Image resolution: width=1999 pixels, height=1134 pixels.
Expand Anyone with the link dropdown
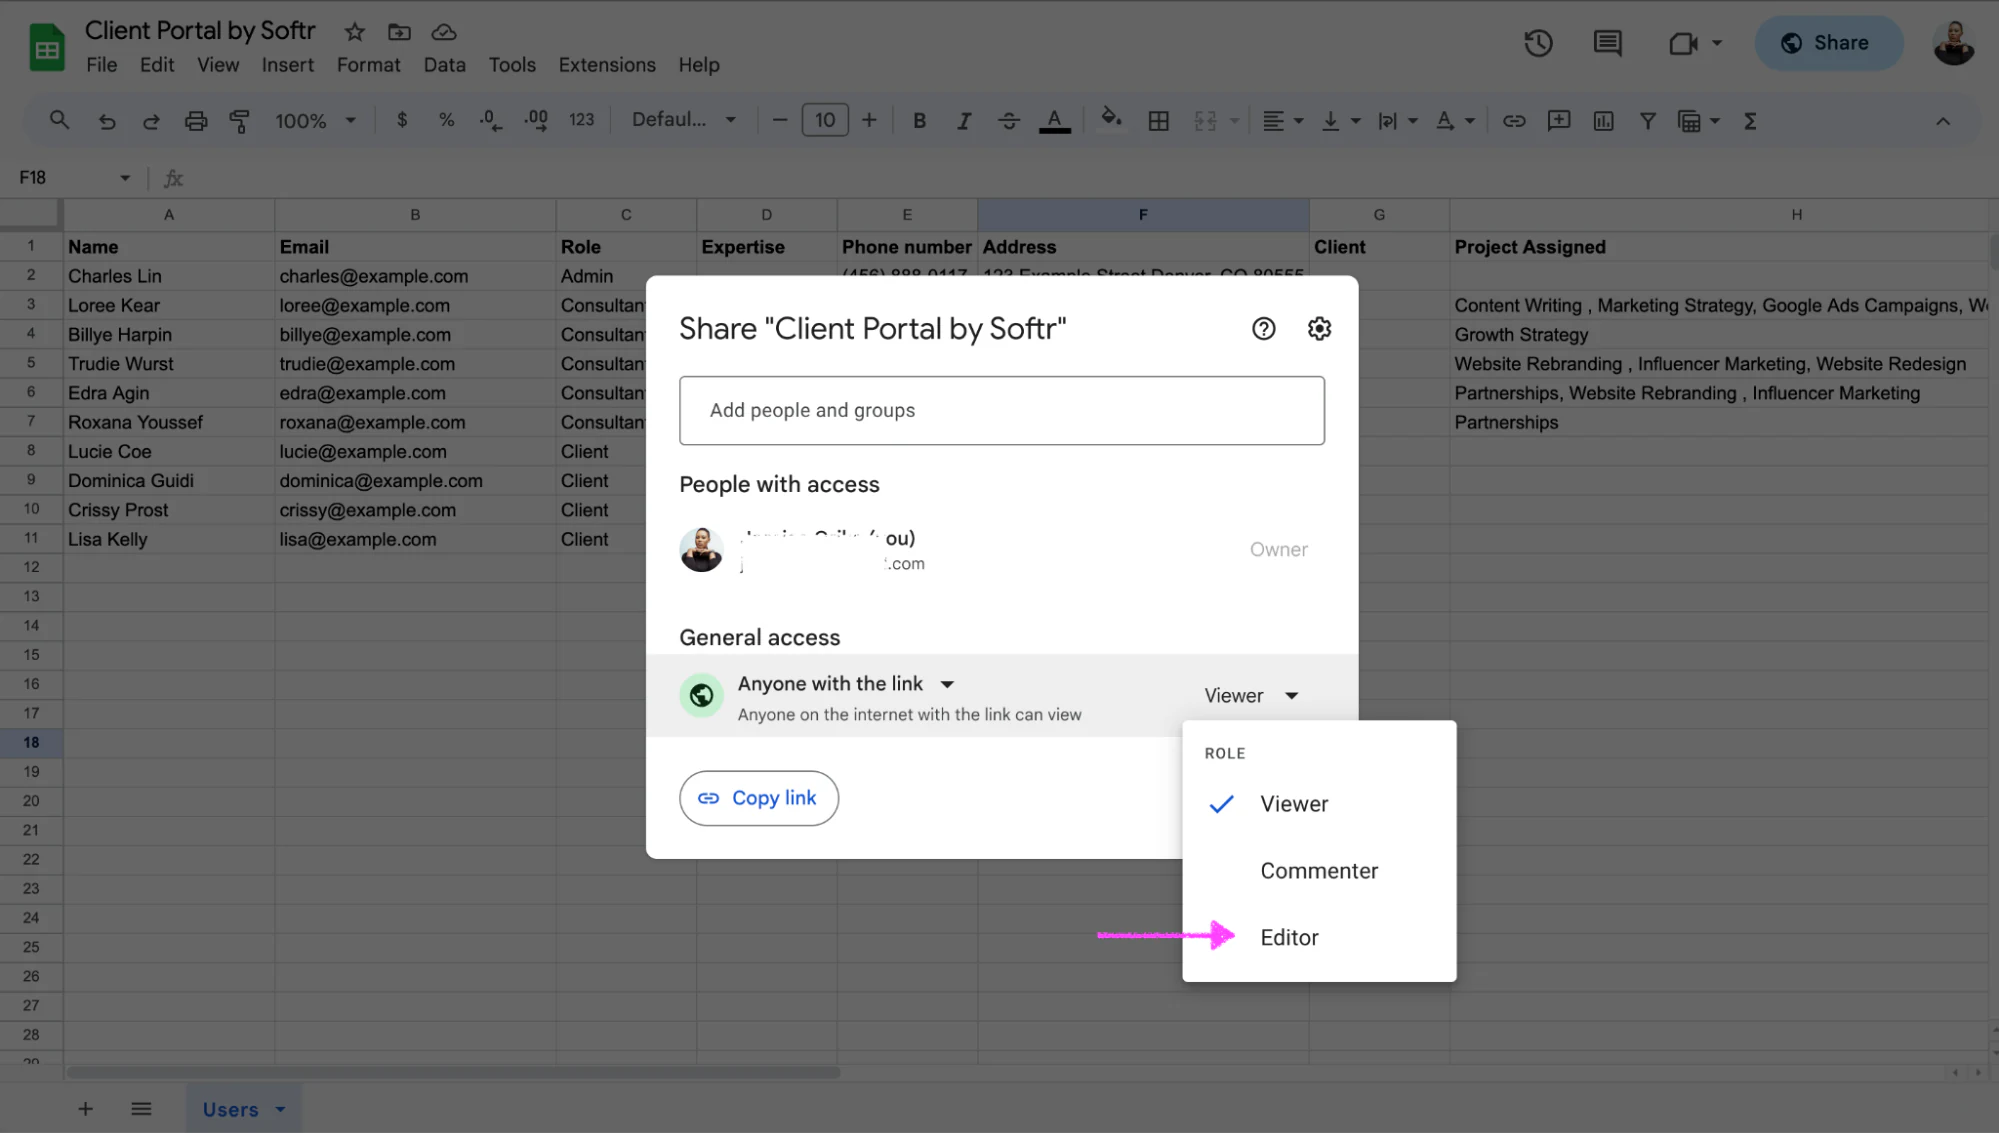(x=846, y=684)
